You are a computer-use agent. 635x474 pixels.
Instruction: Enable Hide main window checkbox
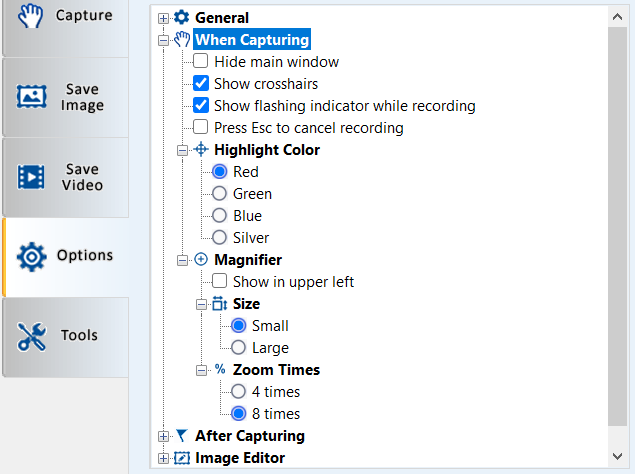(x=201, y=62)
